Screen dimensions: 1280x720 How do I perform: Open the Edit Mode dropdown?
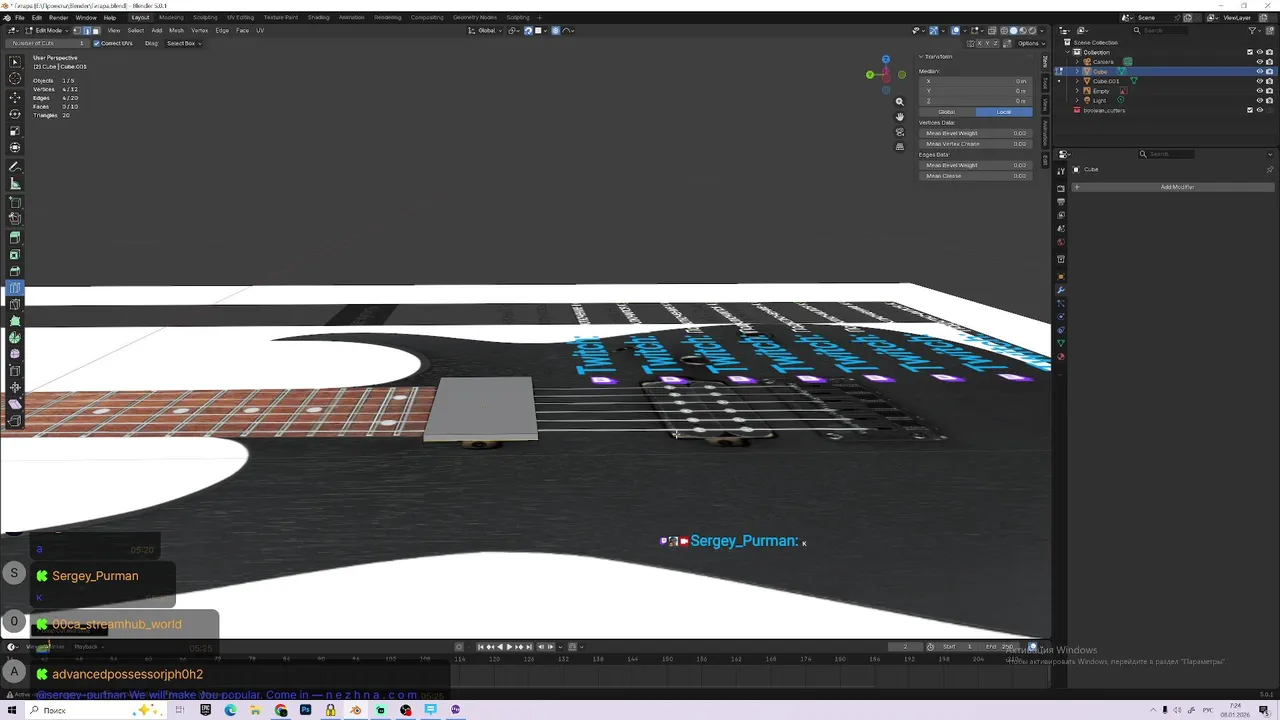[x=47, y=30]
